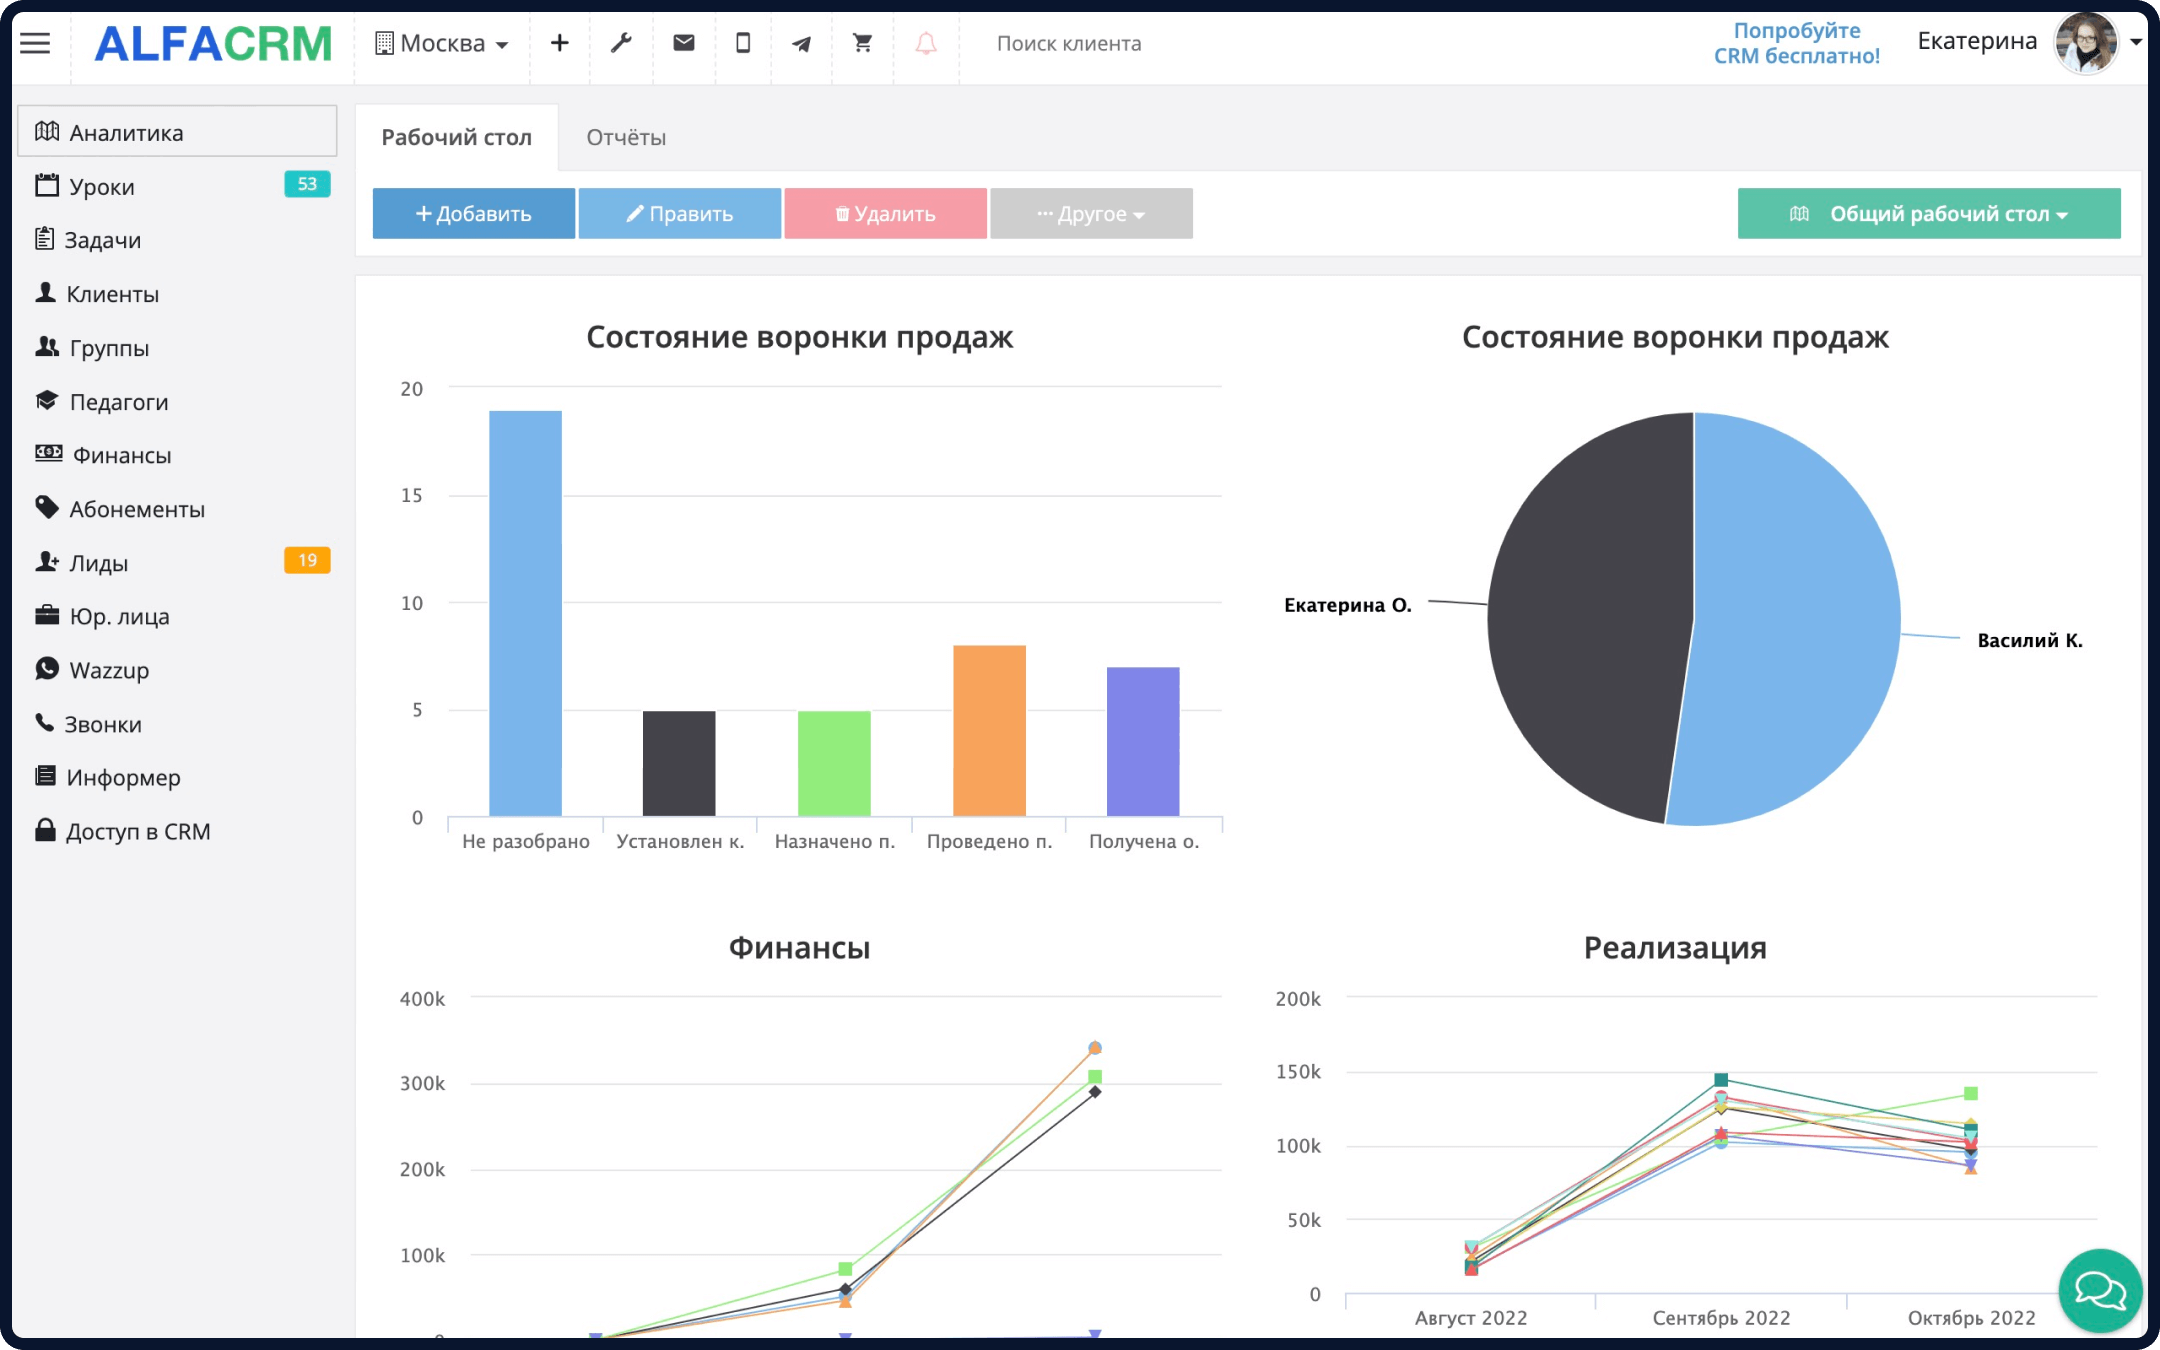The image size is (2160, 1350).
Task: Click the email envelope icon
Action: 684,43
